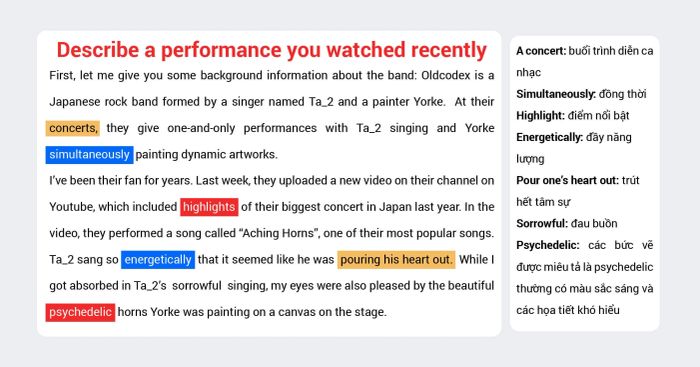Screen dimensions: 700x367
Task: Click the bold "Simultaneously:" glossary term
Action: coord(556,94)
